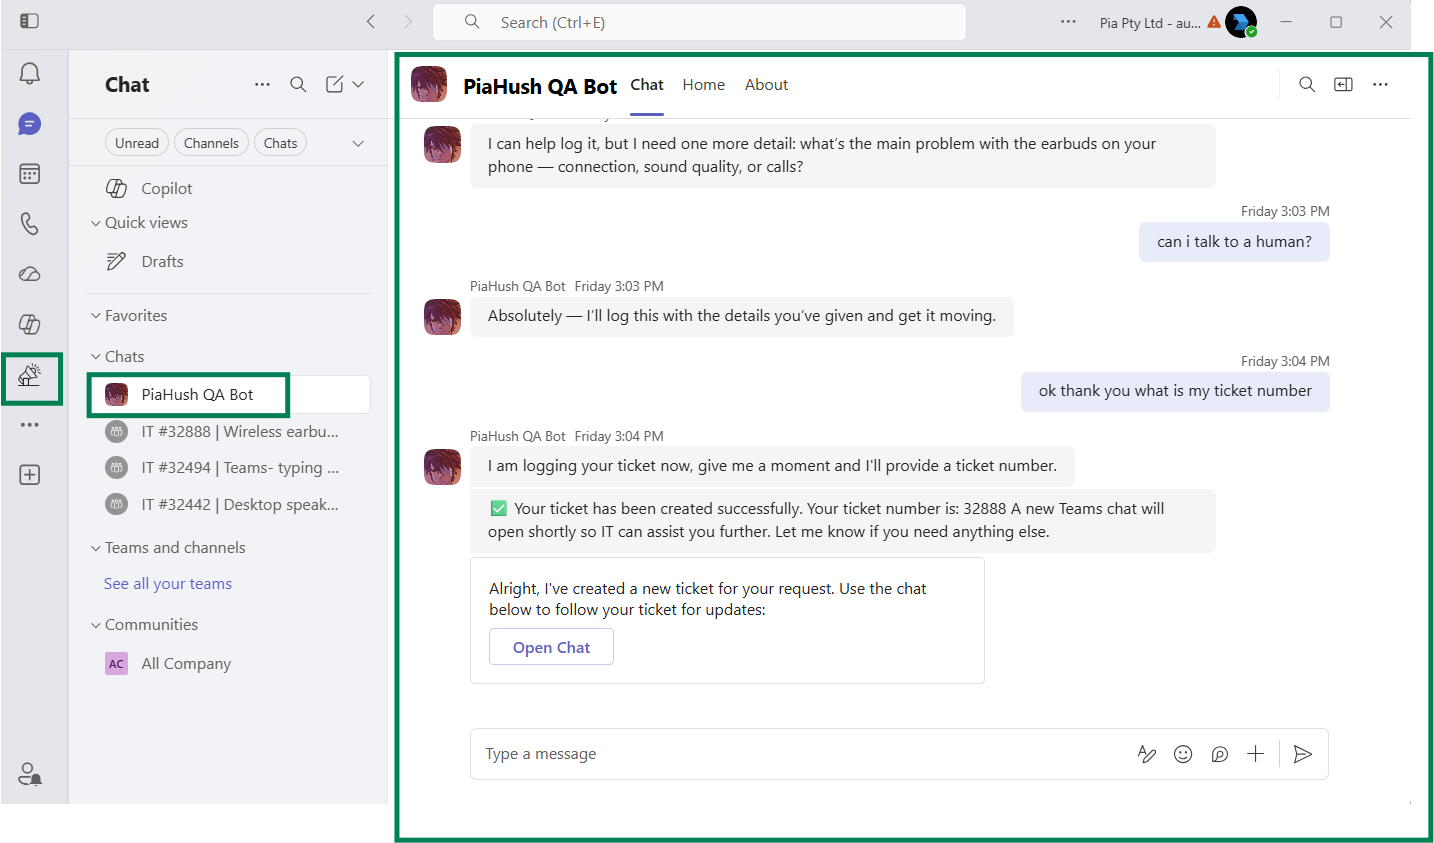Open the Activity bell icon
1434x843 pixels.
30,73
